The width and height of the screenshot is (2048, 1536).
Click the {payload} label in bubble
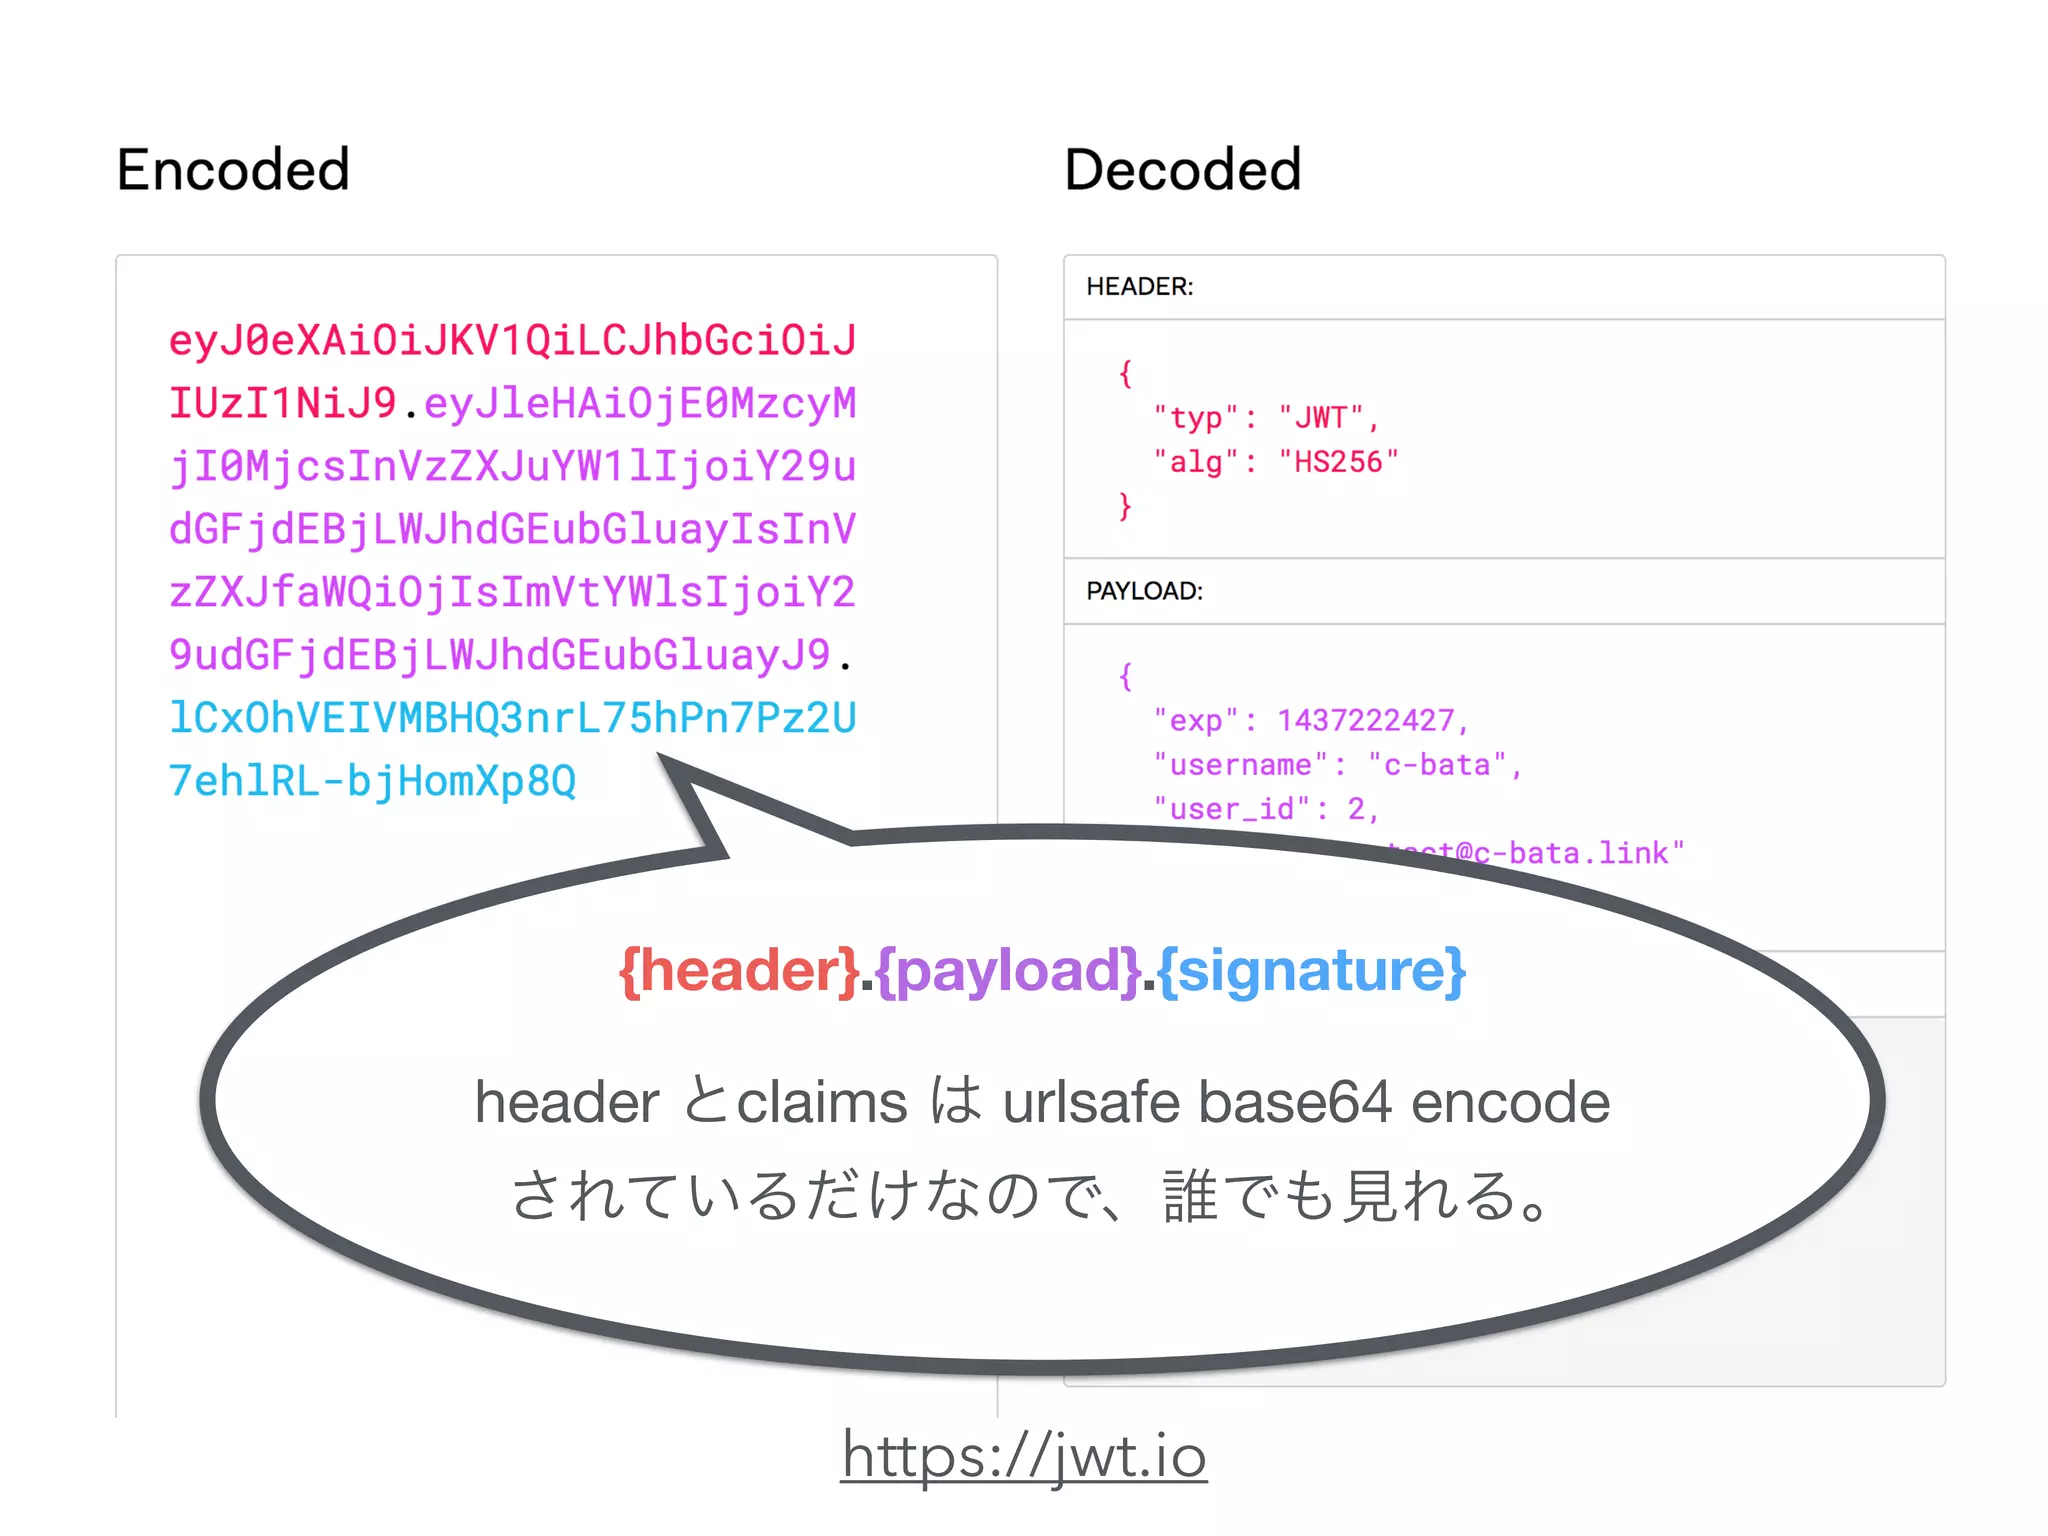click(x=1008, y=970)
